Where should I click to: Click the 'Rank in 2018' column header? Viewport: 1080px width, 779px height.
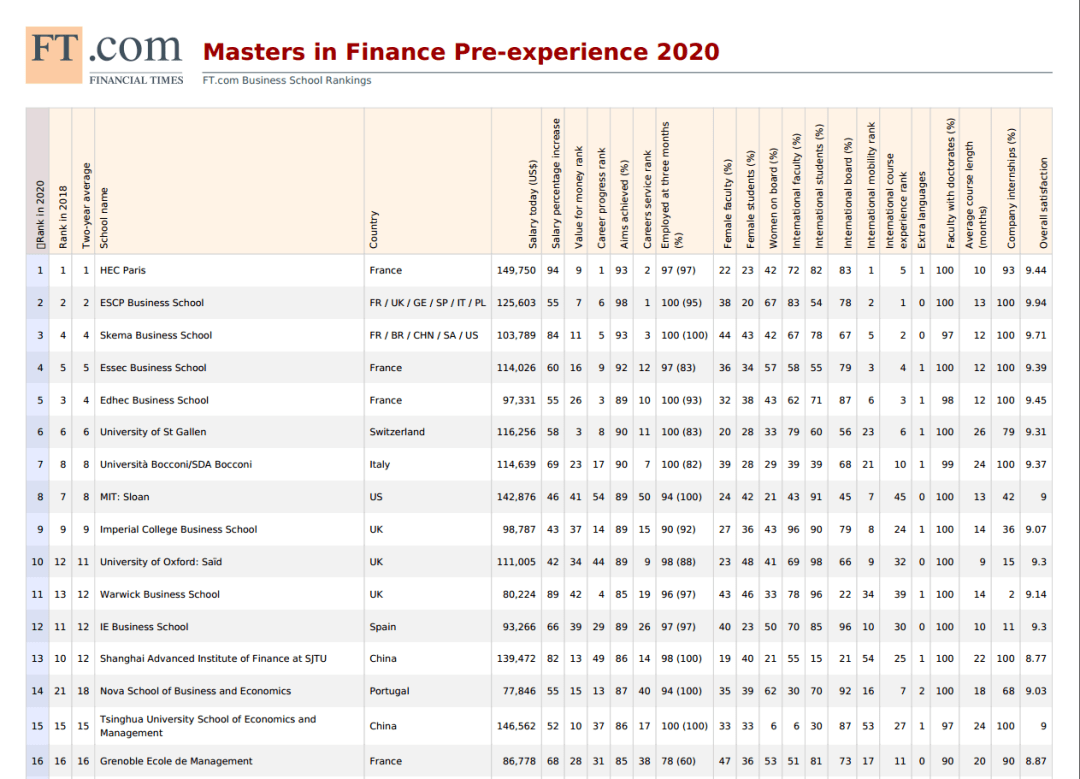tap(63, 217)
